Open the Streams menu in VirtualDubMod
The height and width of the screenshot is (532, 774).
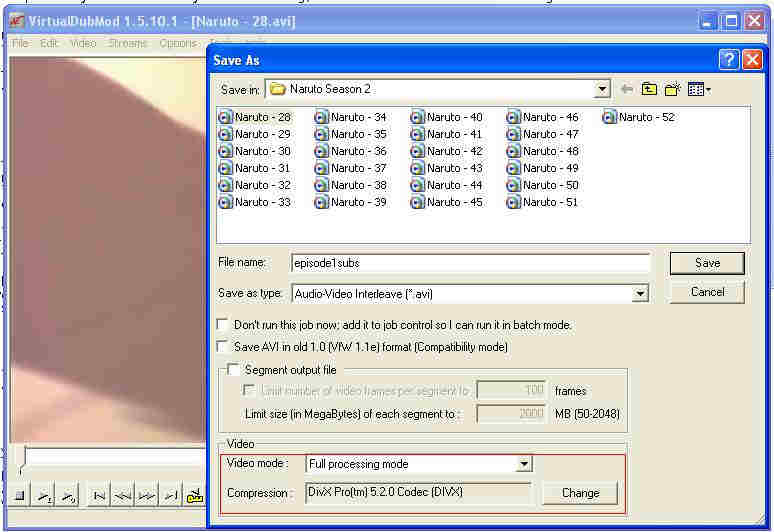coord(128,43)
